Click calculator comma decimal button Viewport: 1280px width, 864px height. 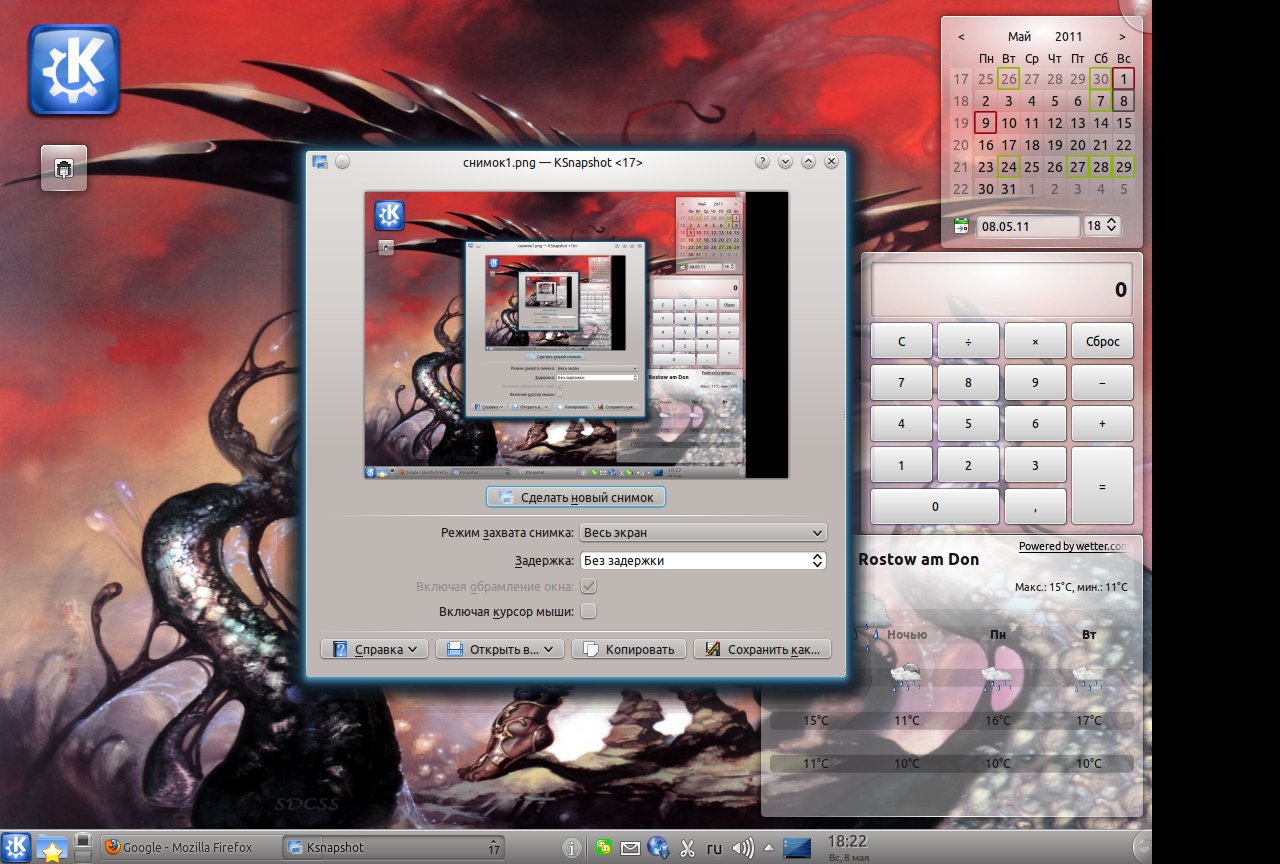coord(1035,506)
